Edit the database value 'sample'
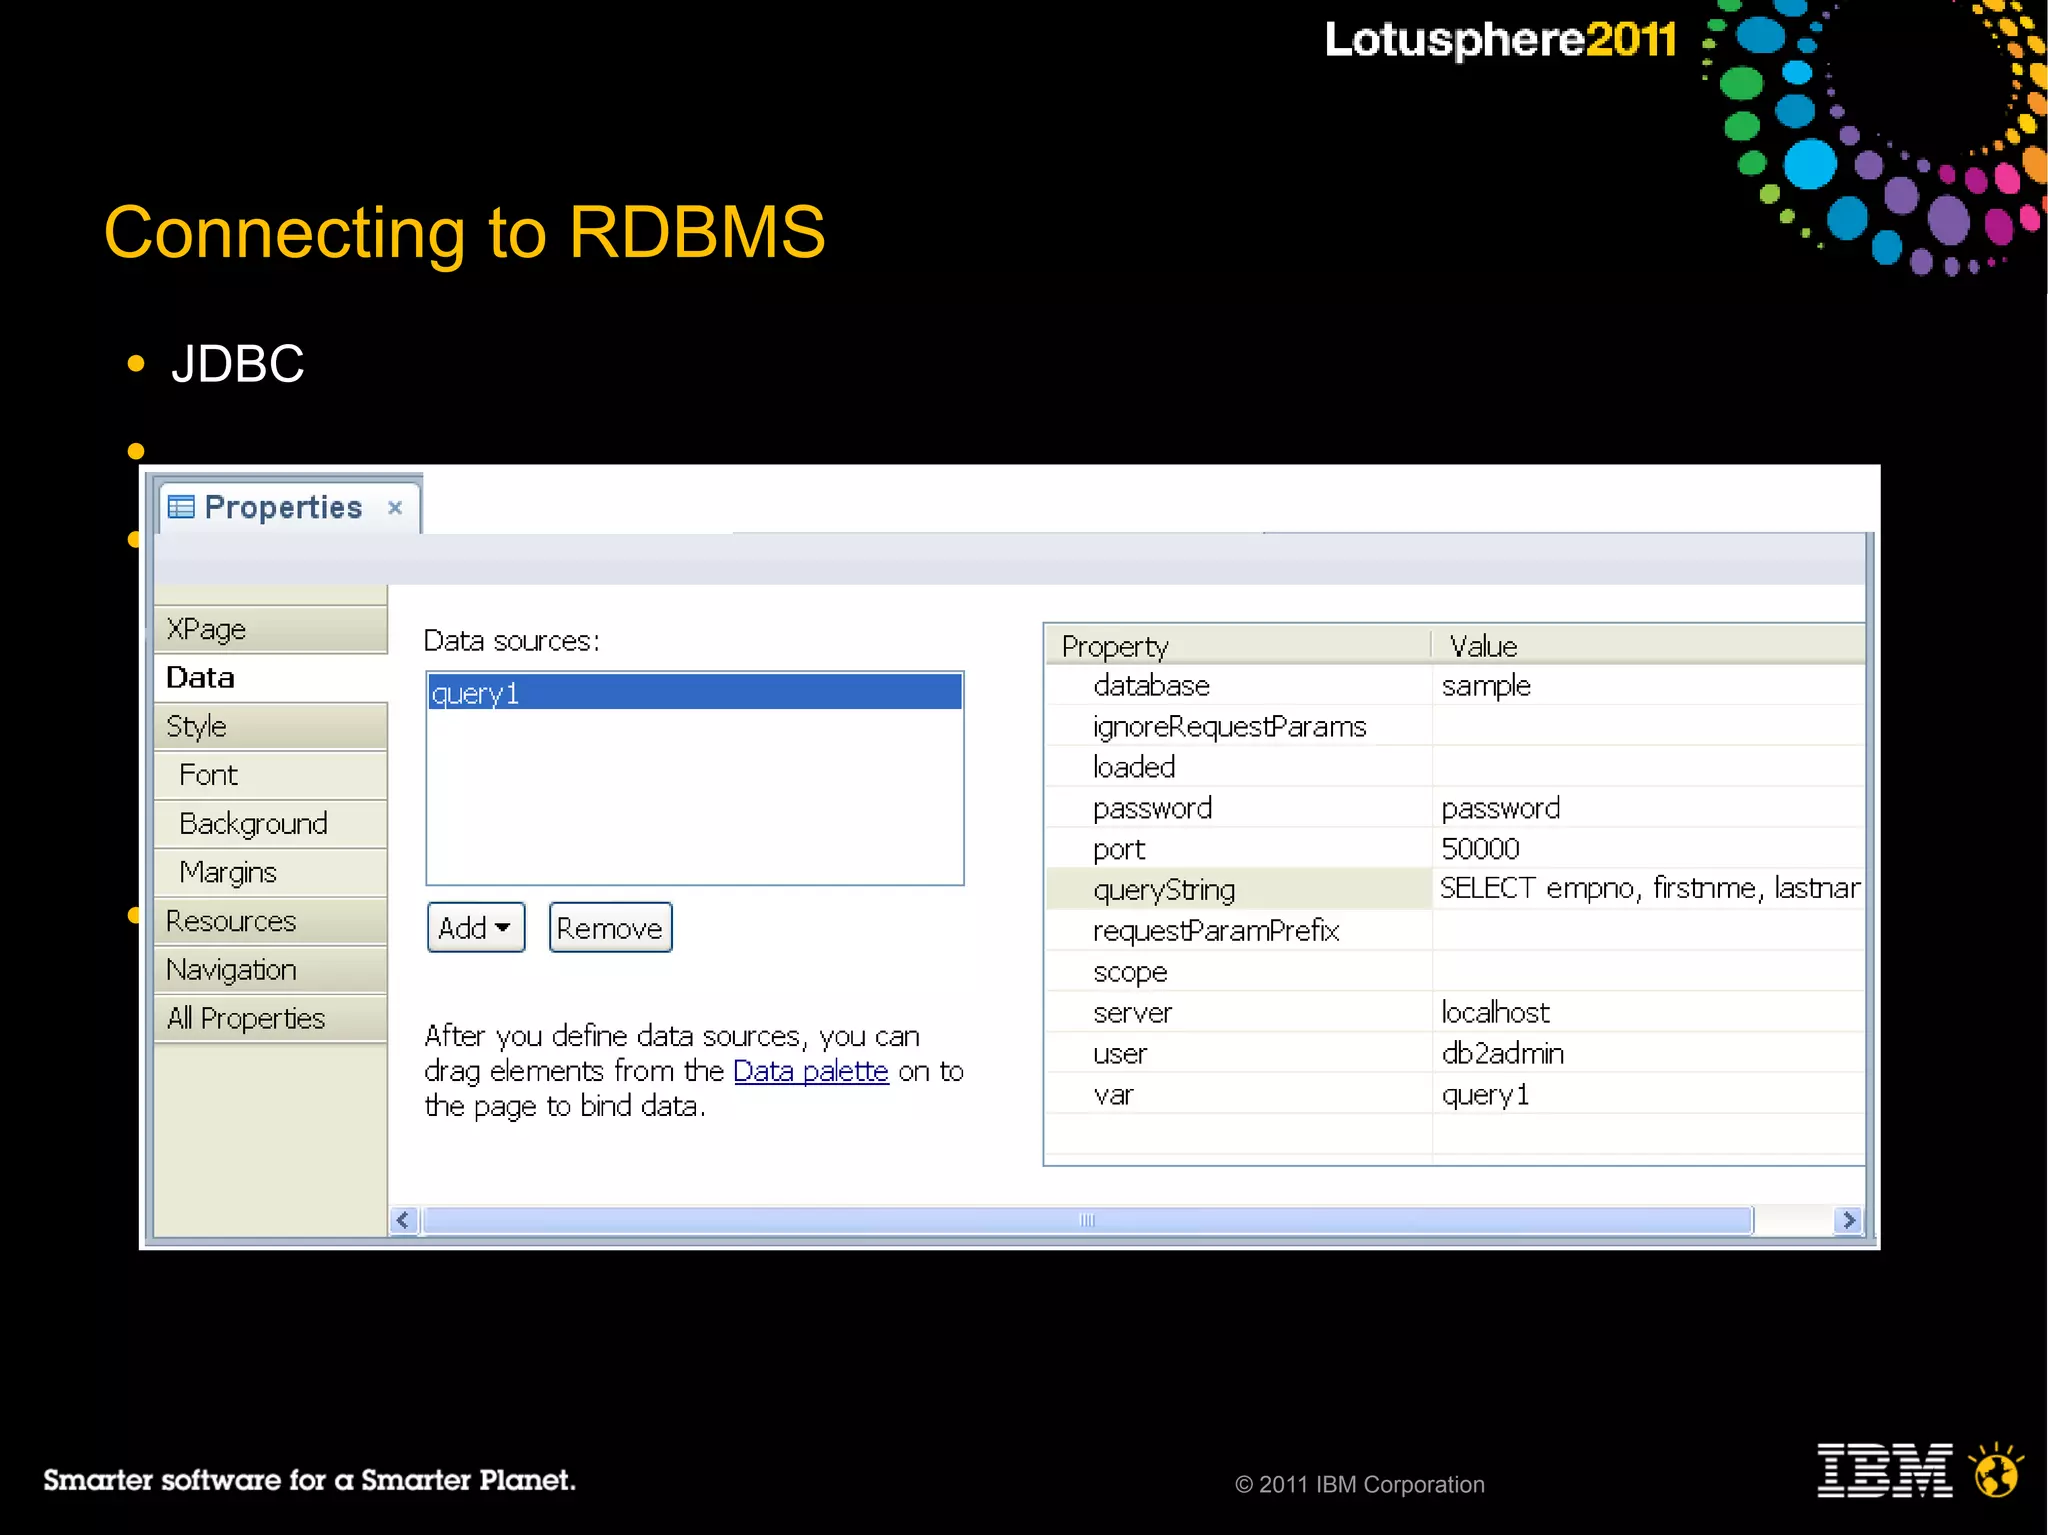The image size is (2048, 1535). (1648, 686)
